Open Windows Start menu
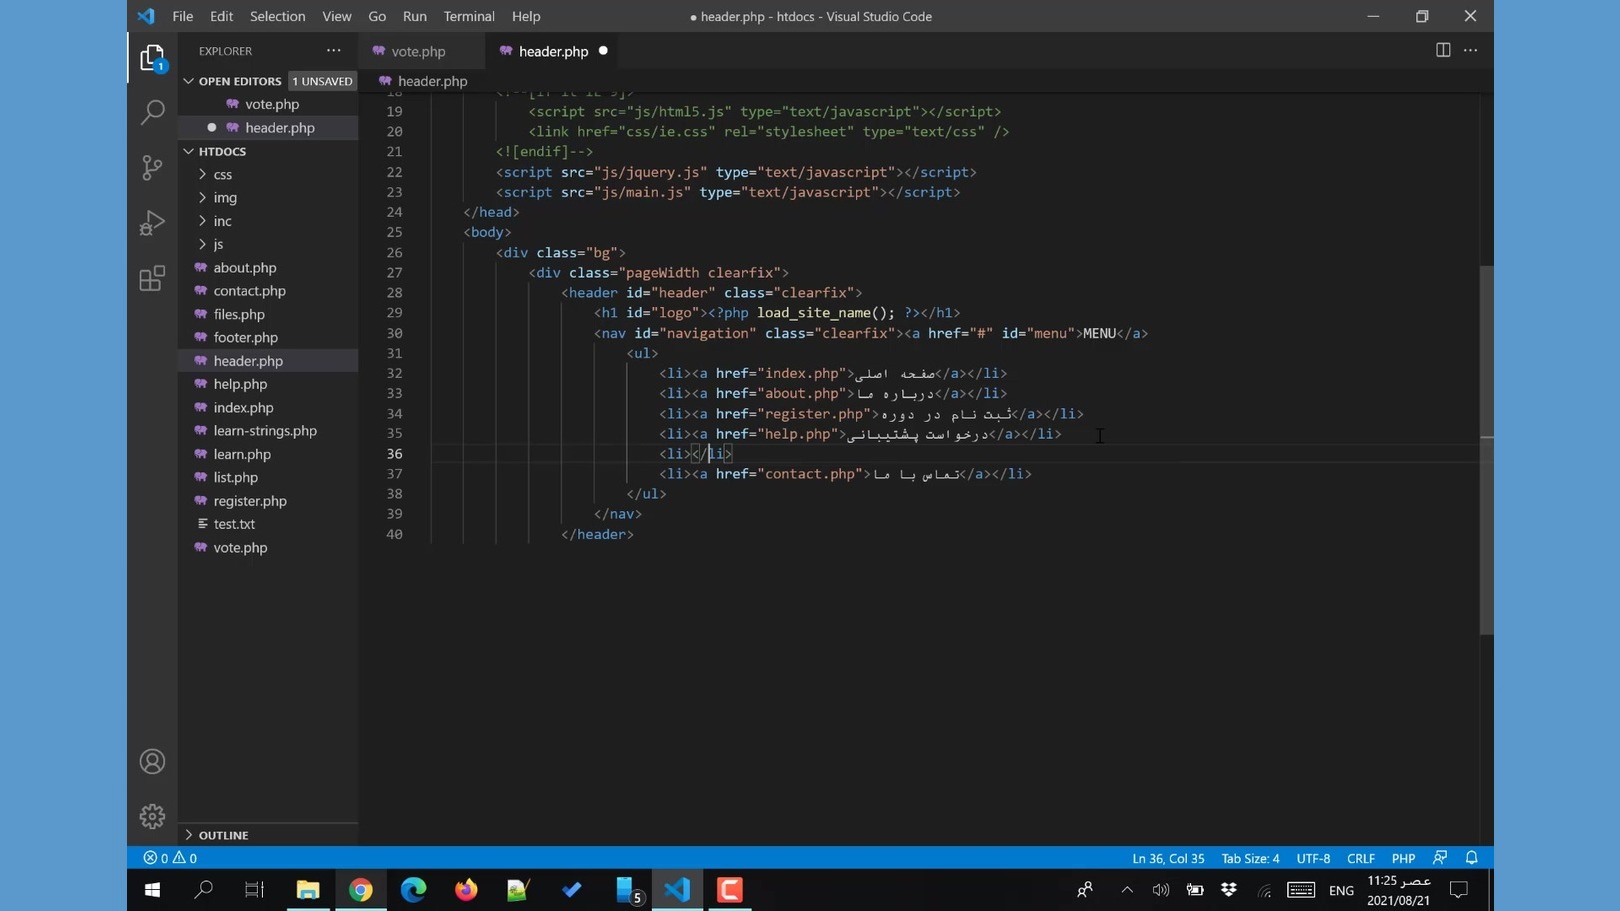This screenshot has height=911, width=1620. tap(152, 890)
